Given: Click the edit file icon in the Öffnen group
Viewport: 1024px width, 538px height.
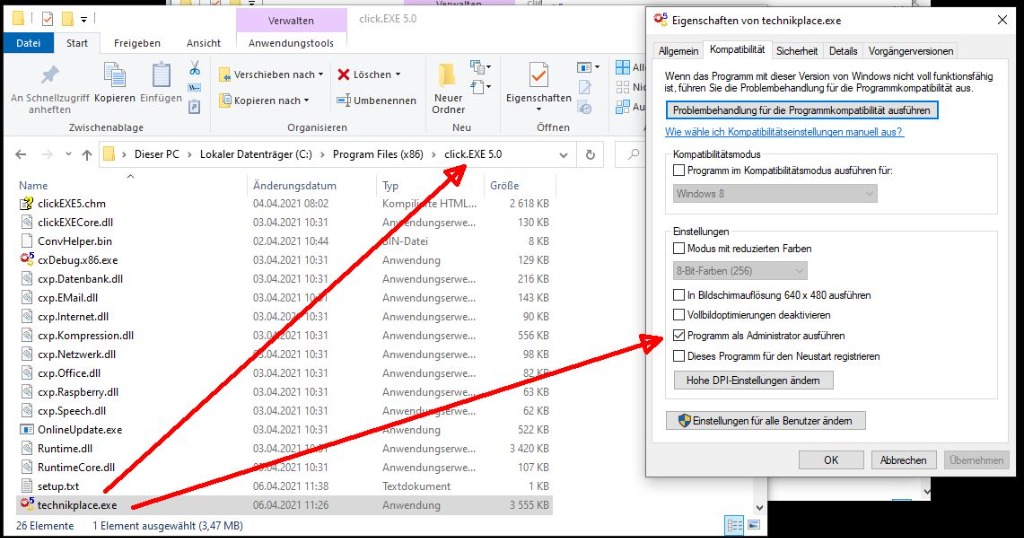Looking at the screenshot, I should (585, 87).
